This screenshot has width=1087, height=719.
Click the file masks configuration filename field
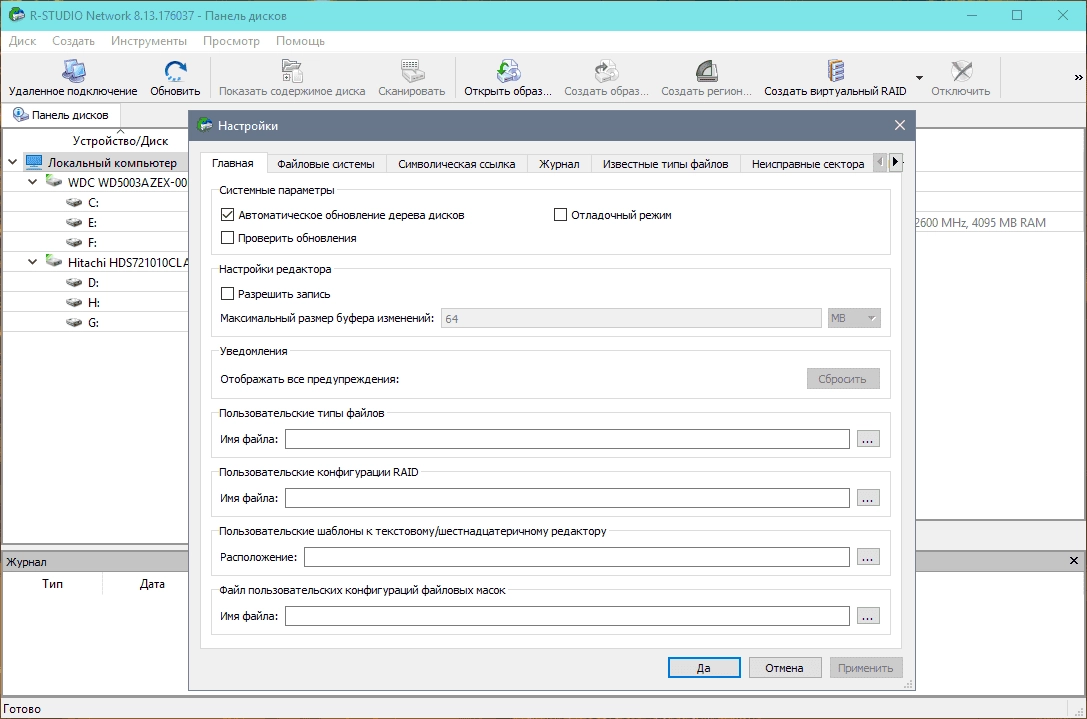[567, 616]
